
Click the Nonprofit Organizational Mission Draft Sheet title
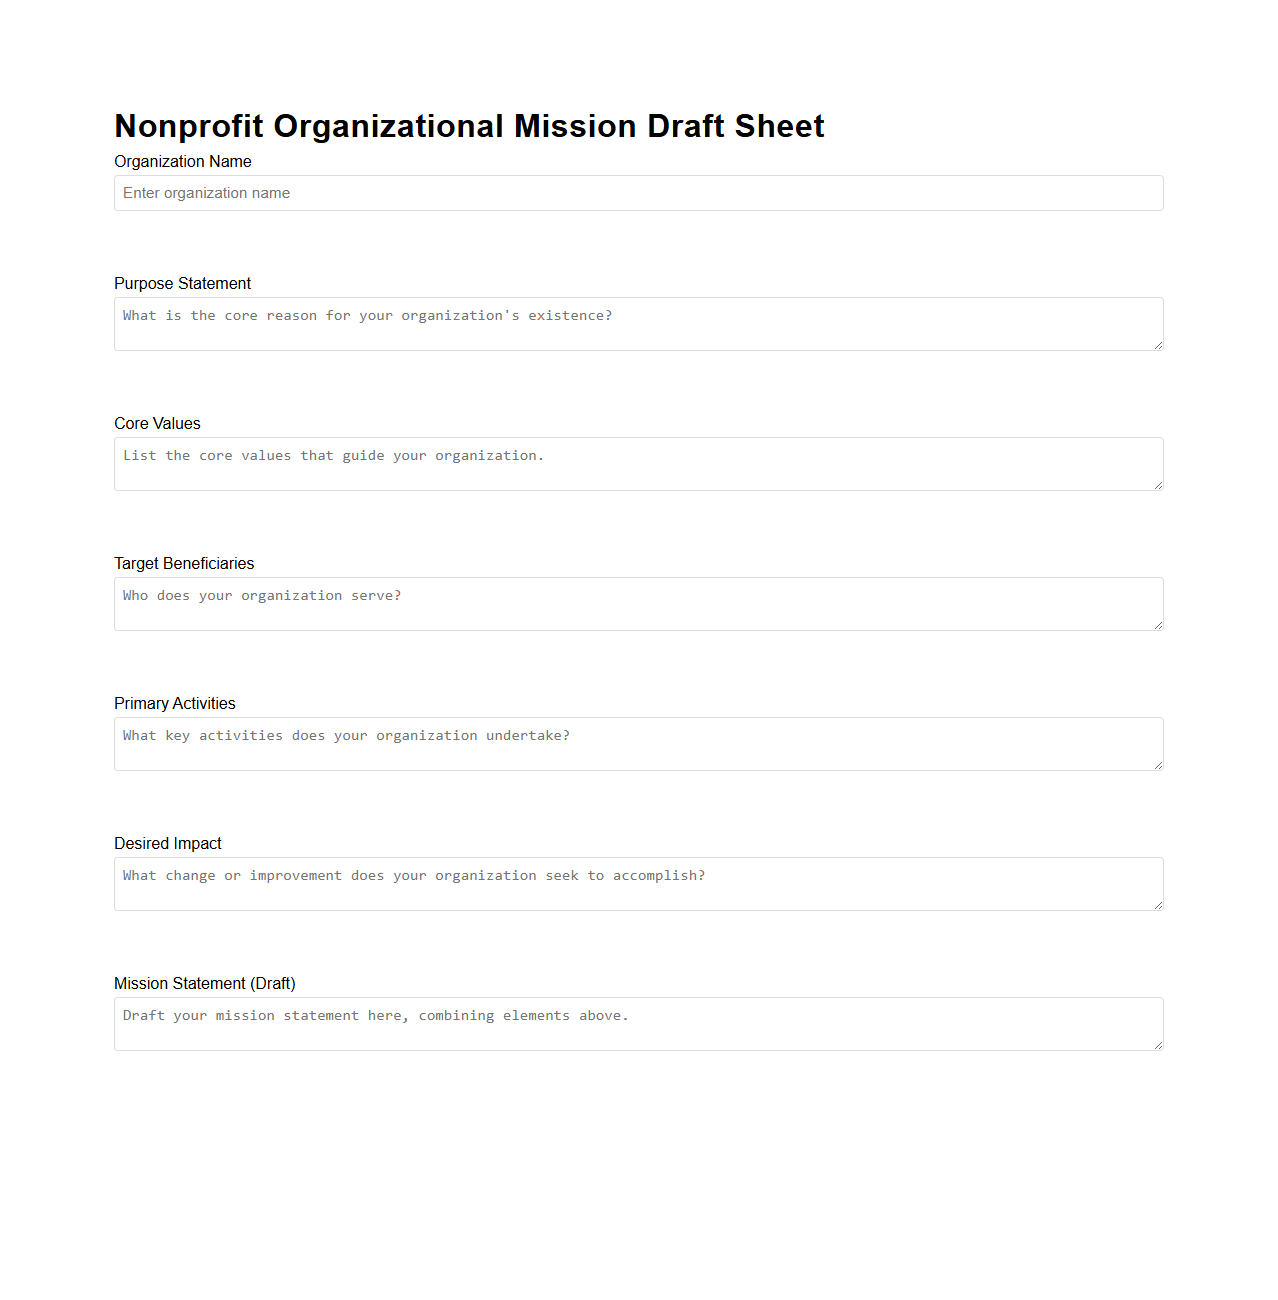(469, 126)
